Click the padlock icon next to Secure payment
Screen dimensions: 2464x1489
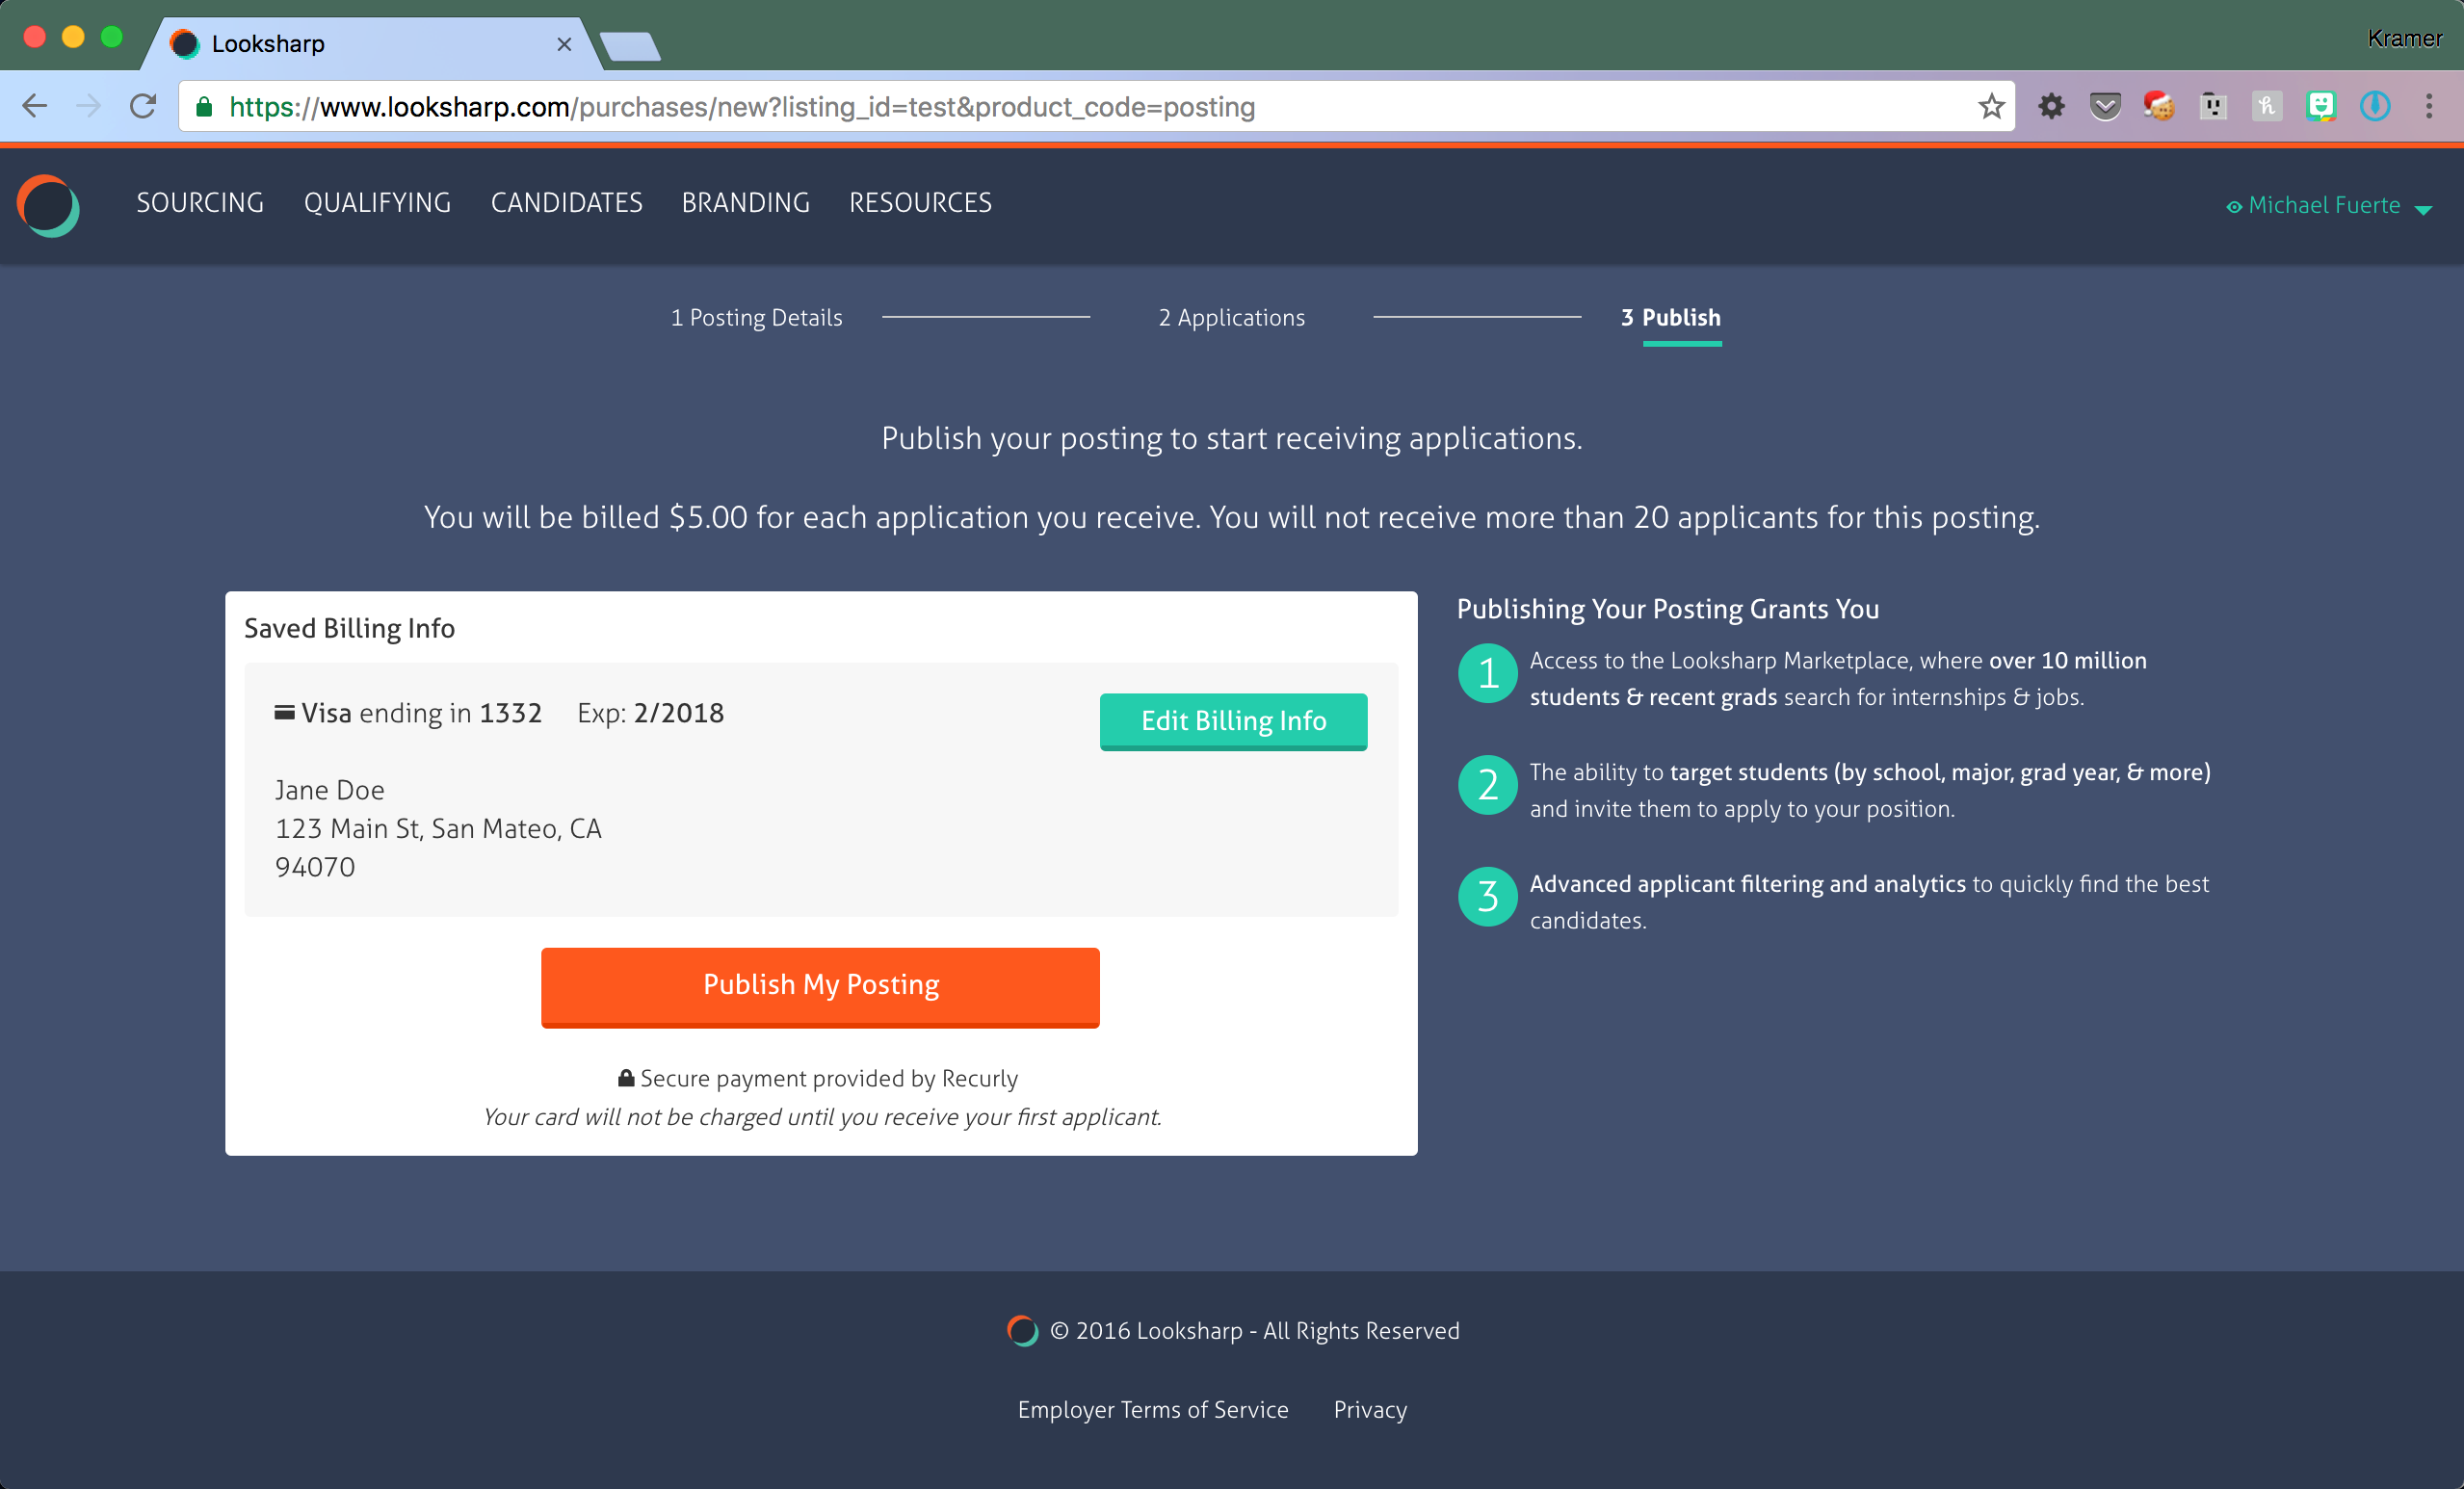[626, 1077]
